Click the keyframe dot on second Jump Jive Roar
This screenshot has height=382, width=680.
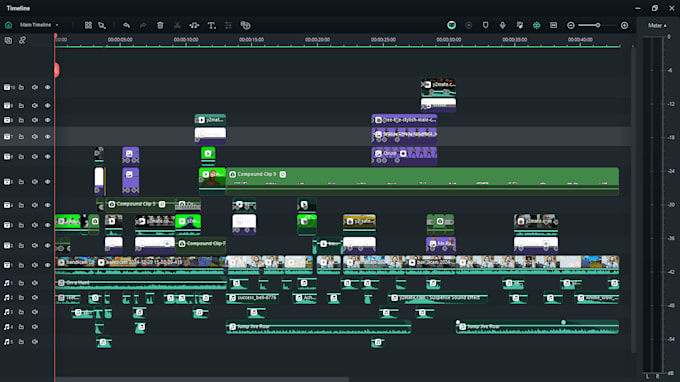click(x=563, y=322)
